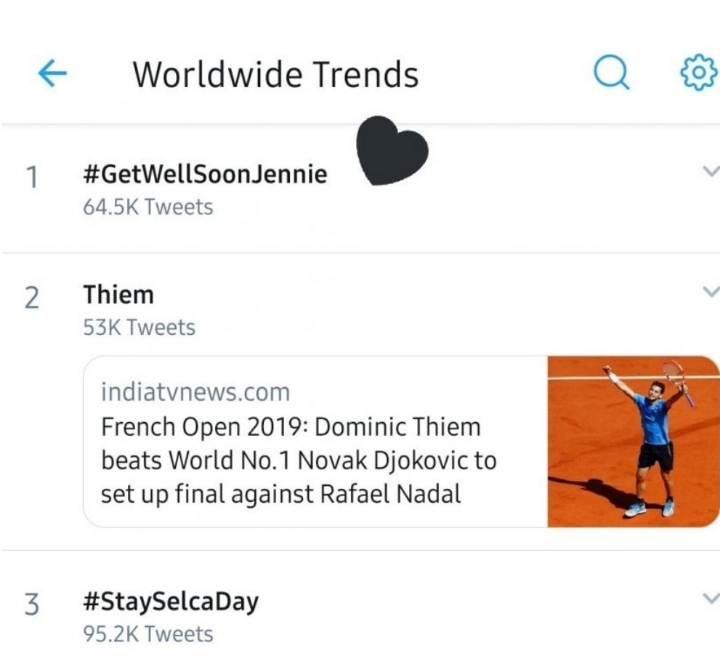Click the rank number 3 entry
720x669 pixels.
(x=32, y=605)
